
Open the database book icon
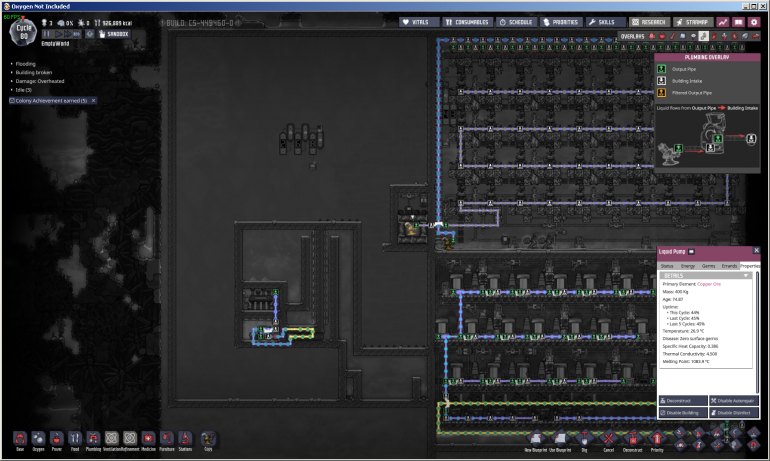739,22
